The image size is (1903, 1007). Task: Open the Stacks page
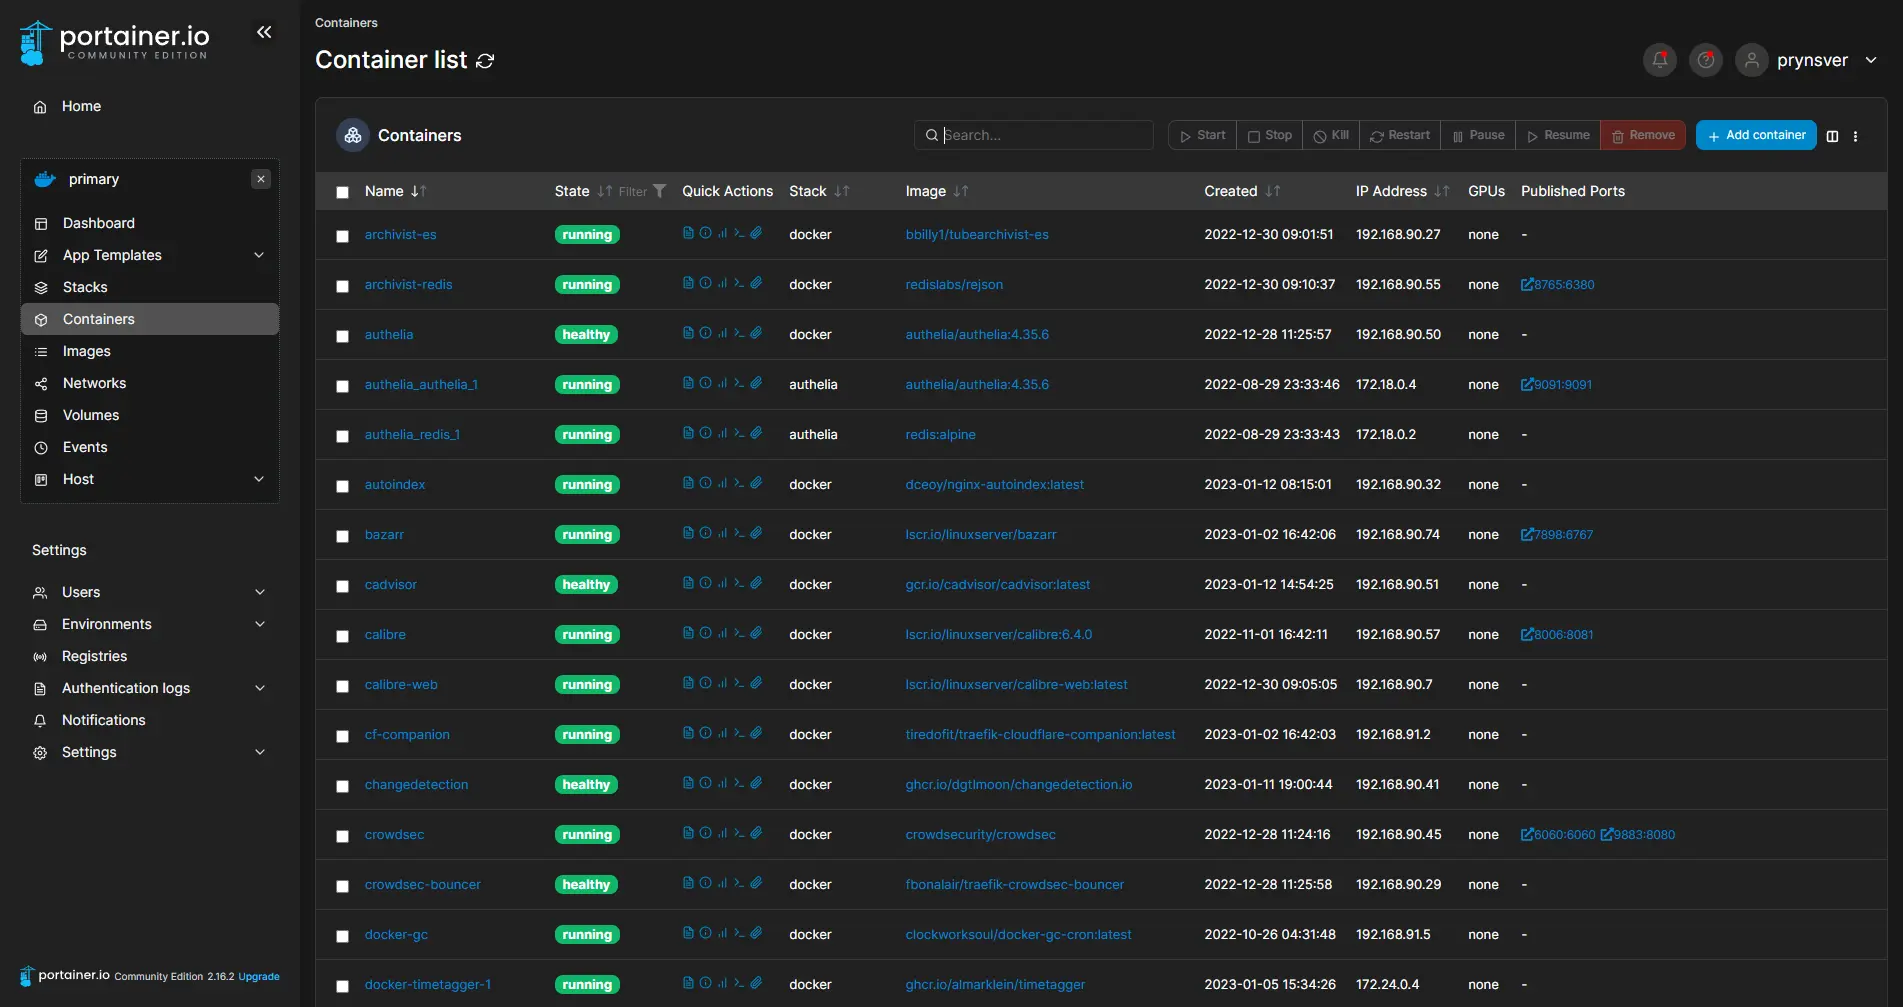pos(85,287)
